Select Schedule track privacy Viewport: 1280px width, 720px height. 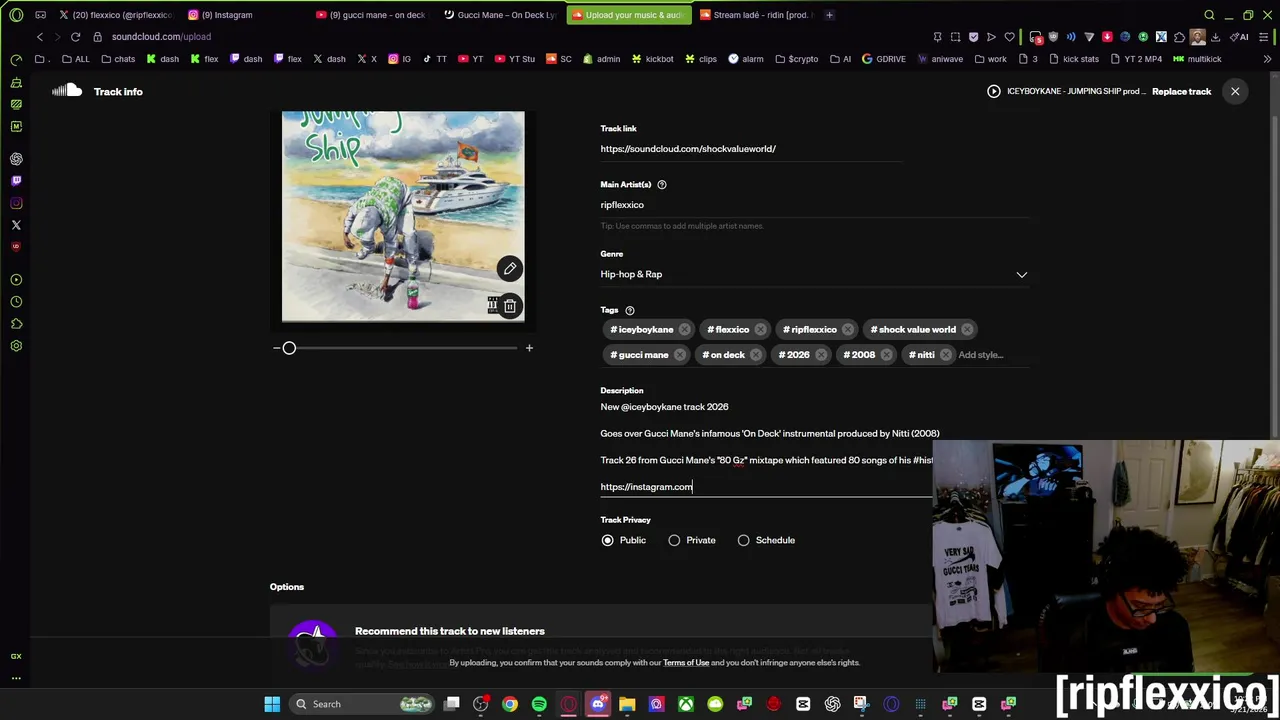pos(743,540)
